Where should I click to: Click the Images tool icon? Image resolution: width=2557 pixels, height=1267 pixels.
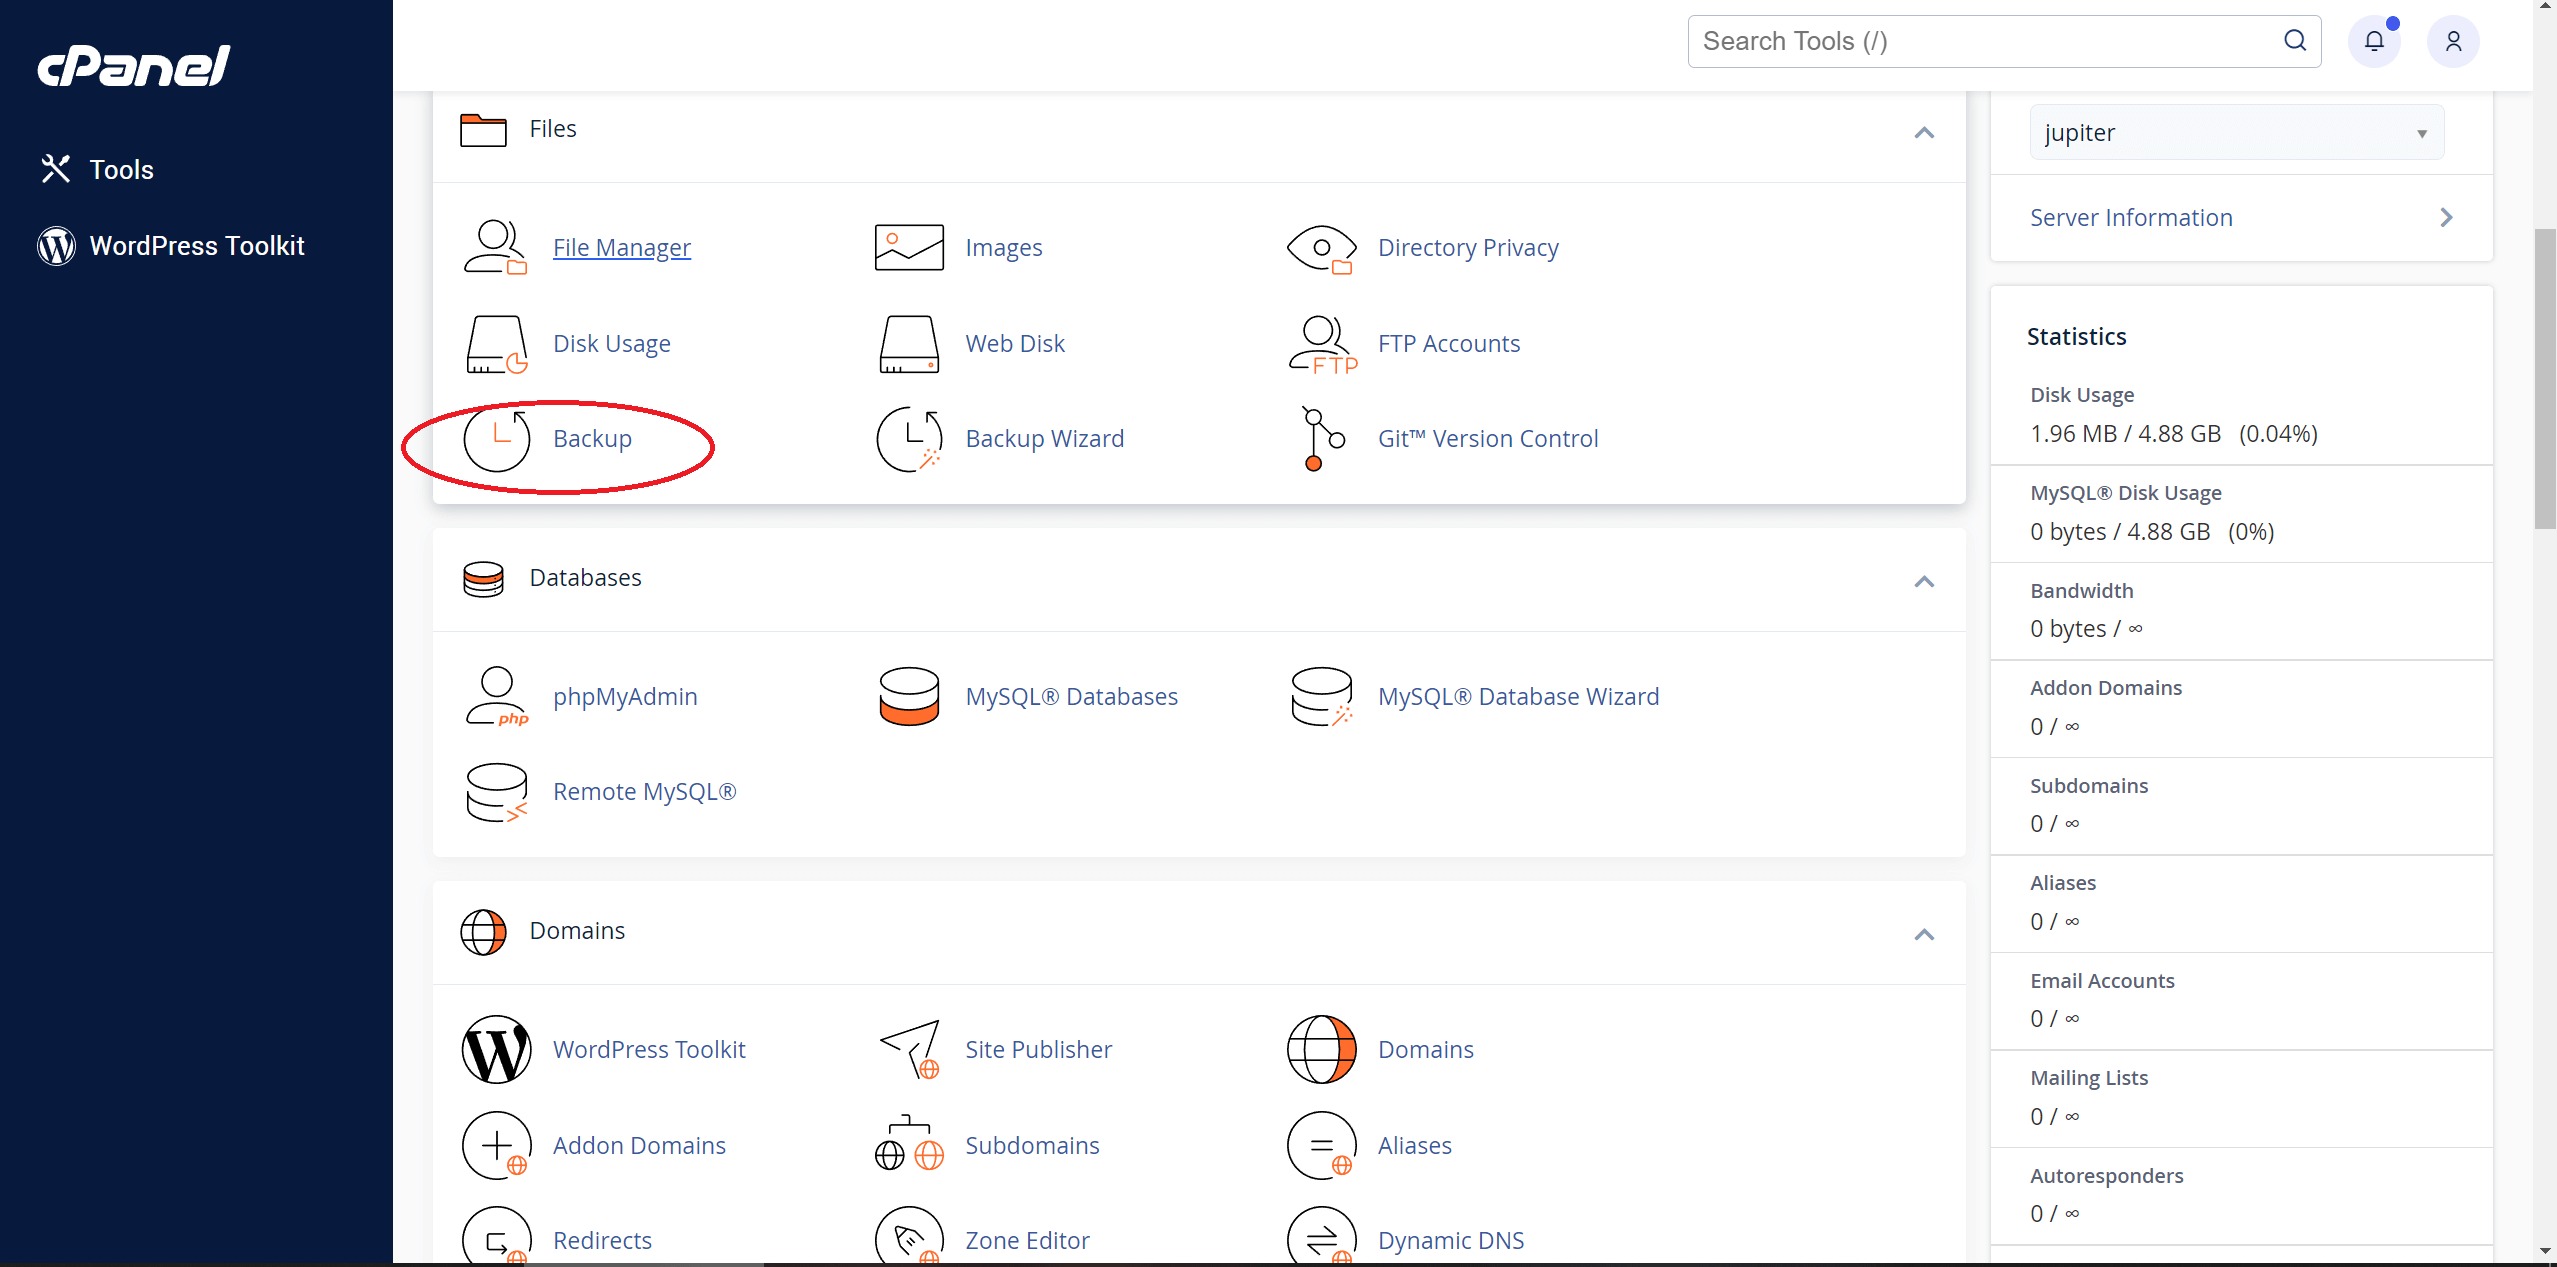coord(909,248)
